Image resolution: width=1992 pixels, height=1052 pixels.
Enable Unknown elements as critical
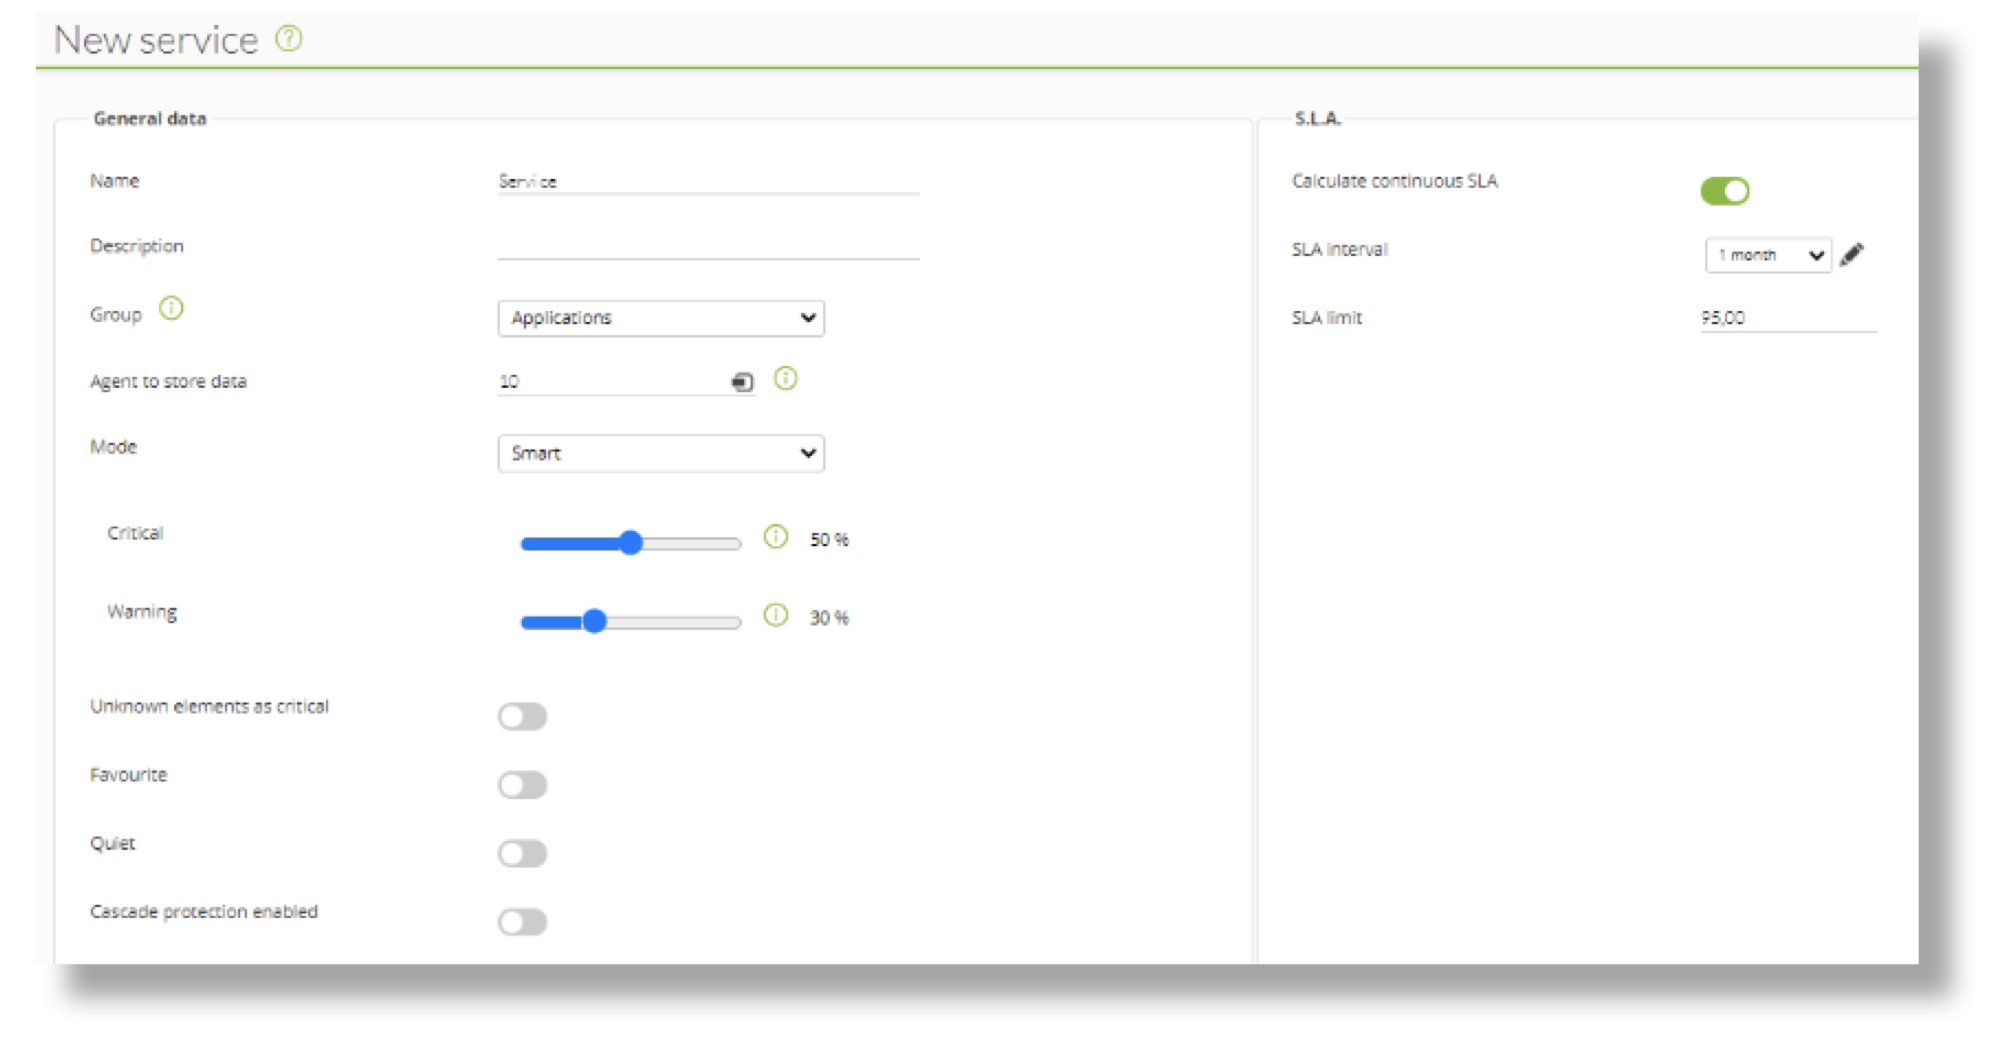(523, 717)
